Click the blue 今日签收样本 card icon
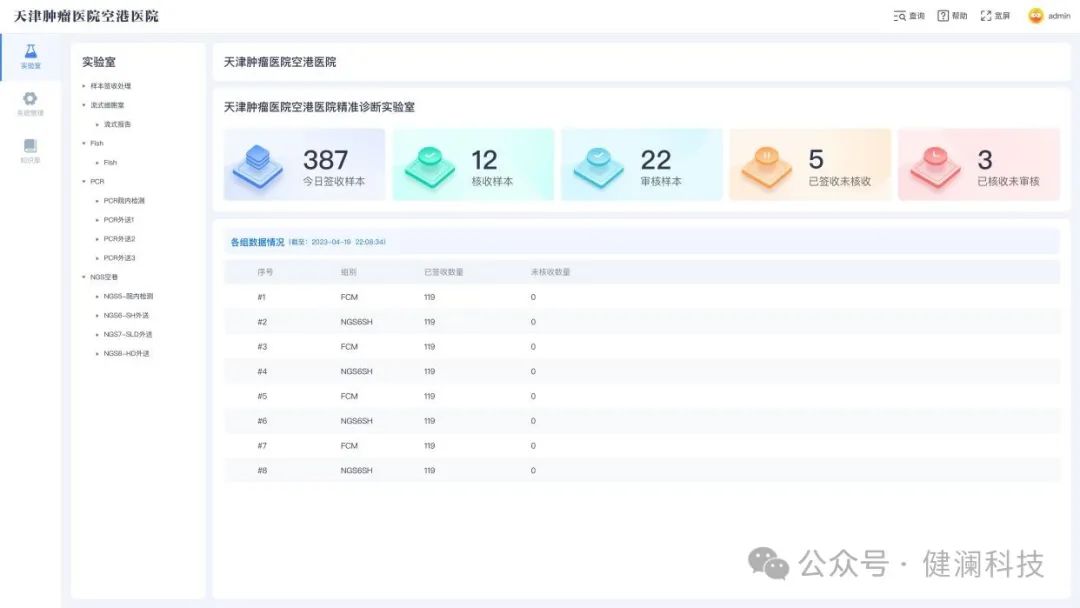1080x608 pixels. coord(258,167)
